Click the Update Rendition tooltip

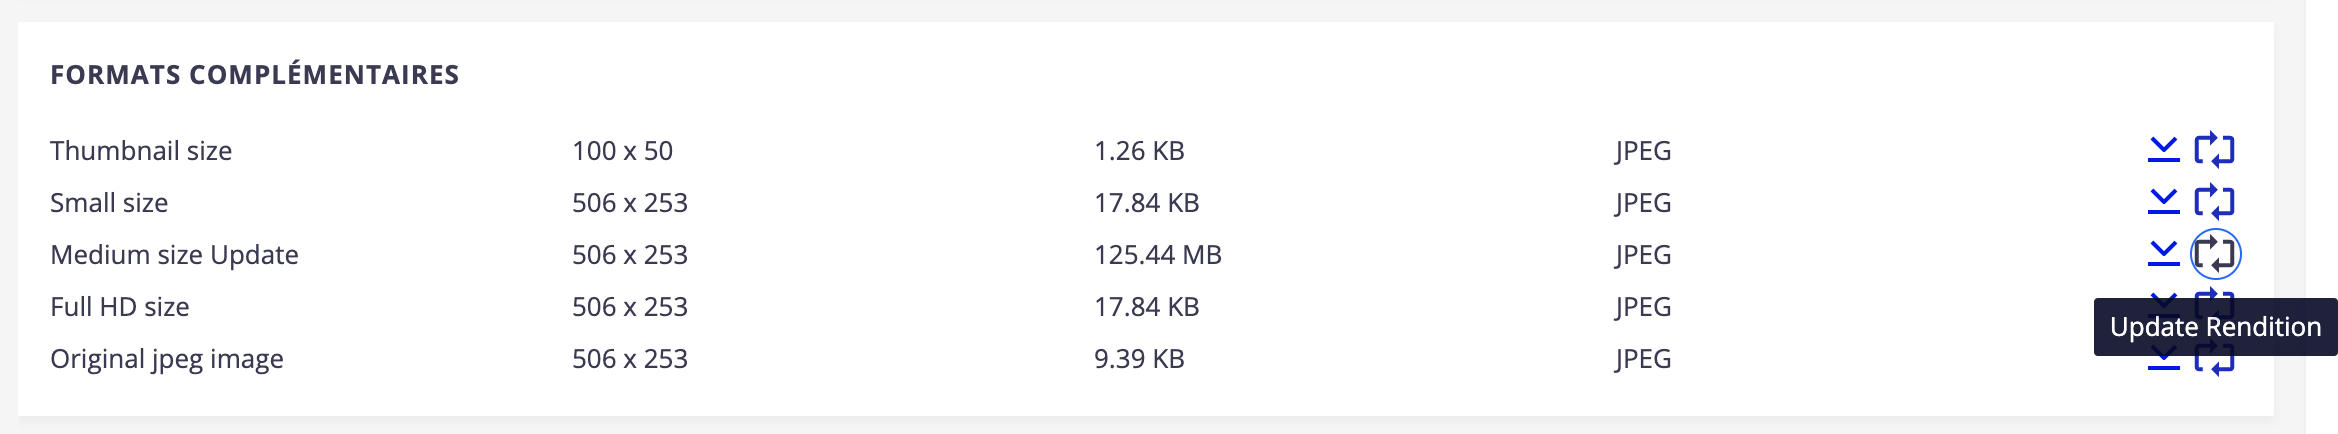click(x=2215, y=327)
